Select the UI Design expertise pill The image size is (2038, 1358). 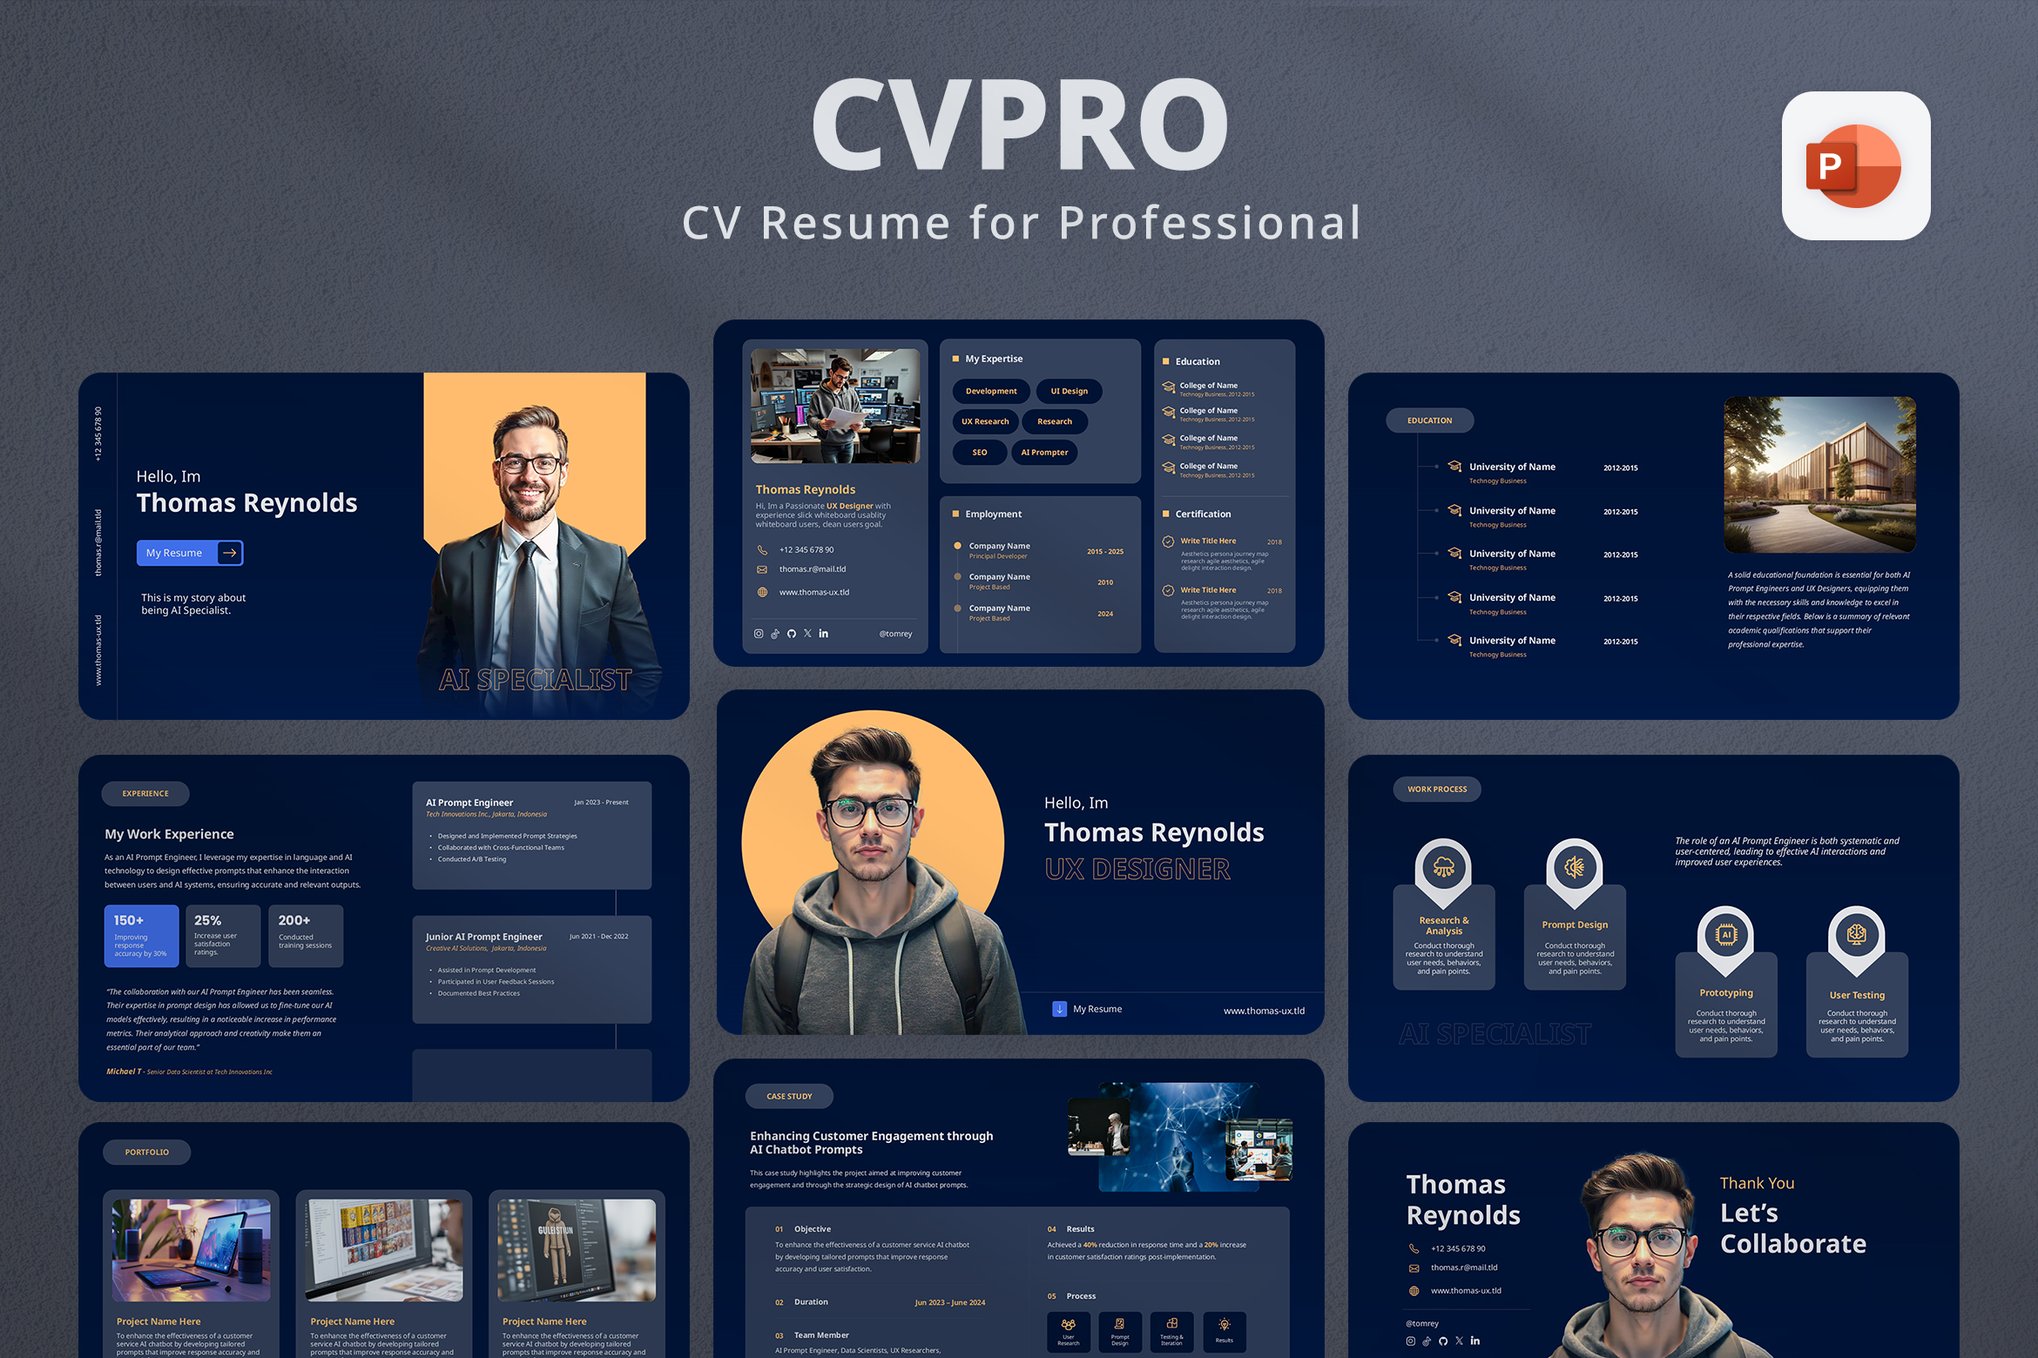(1069, 391)
